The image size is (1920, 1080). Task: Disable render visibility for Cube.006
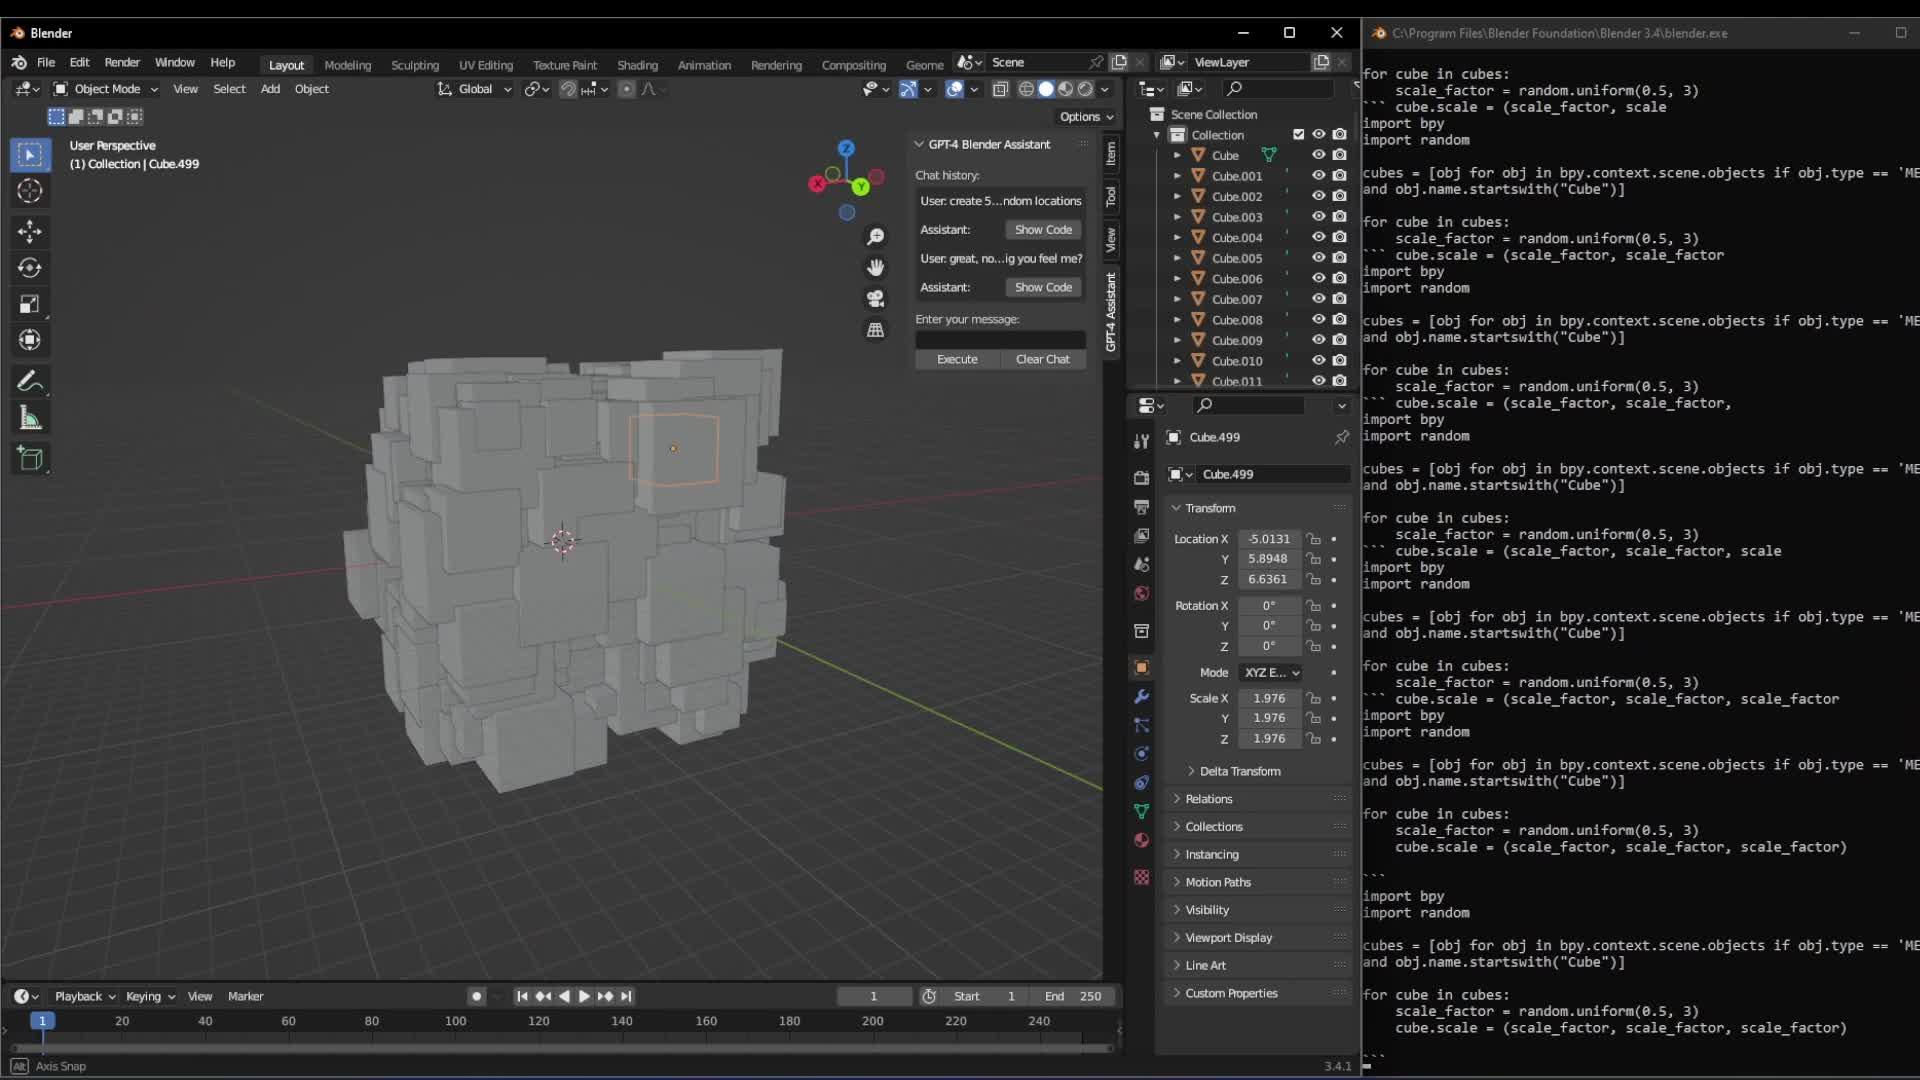click(x=1341, y=278)
